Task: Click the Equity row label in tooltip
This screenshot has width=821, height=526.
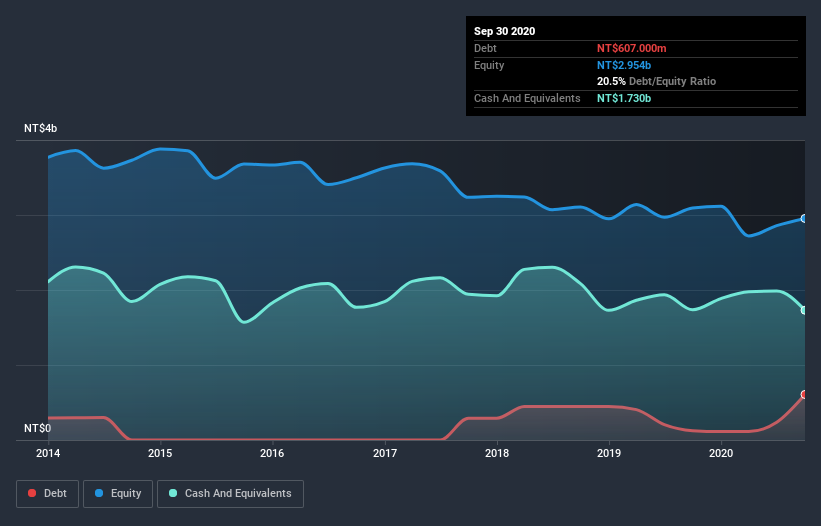Action: [489, 65]
